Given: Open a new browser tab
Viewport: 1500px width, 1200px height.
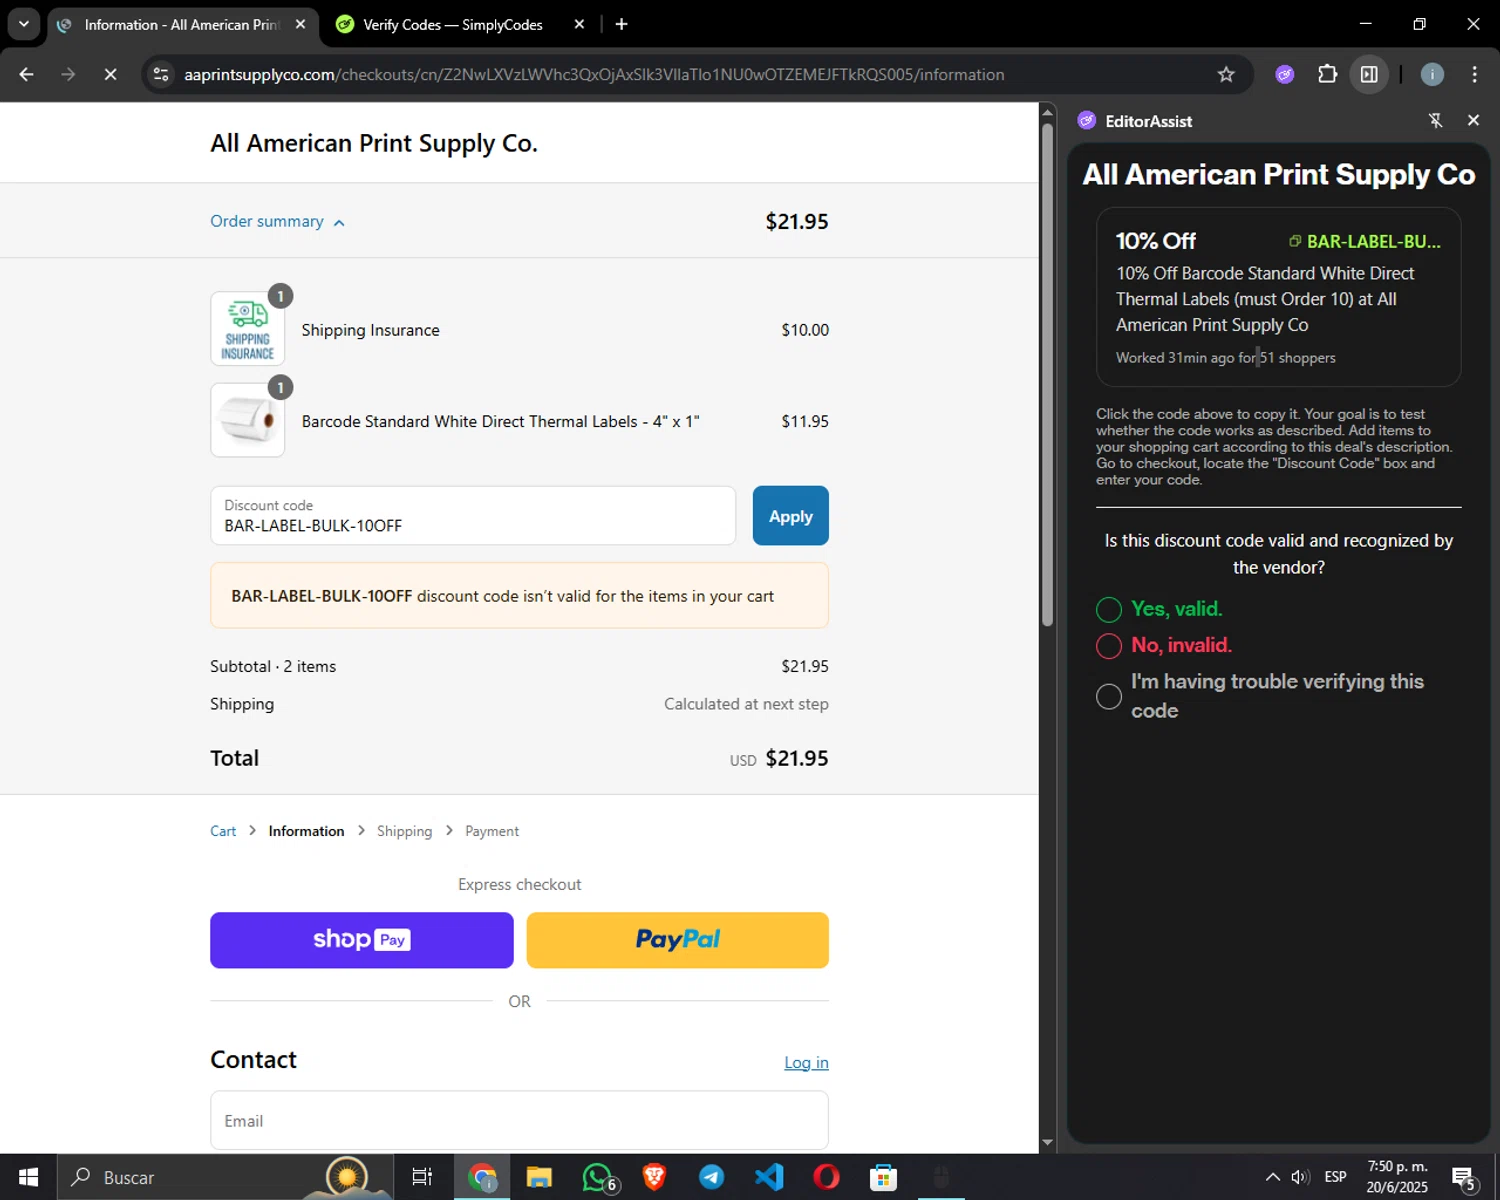Looking at the screenshot, I should click(622, 24).
